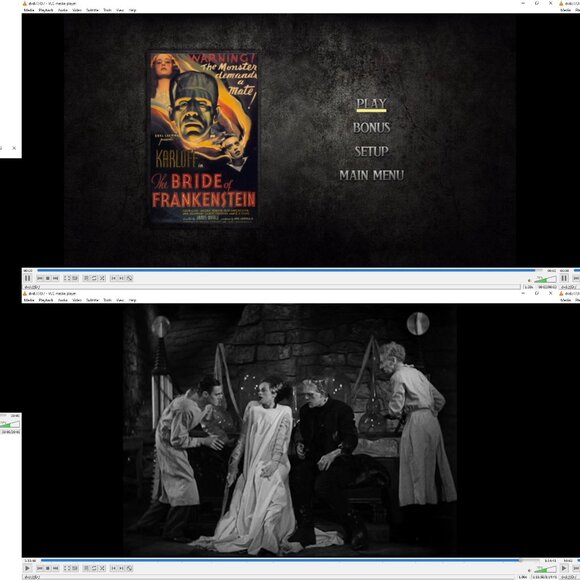Screen dimensions: 580x580
Task: Go to previous DVD chapter in bottom window
Action: point(114,568)
